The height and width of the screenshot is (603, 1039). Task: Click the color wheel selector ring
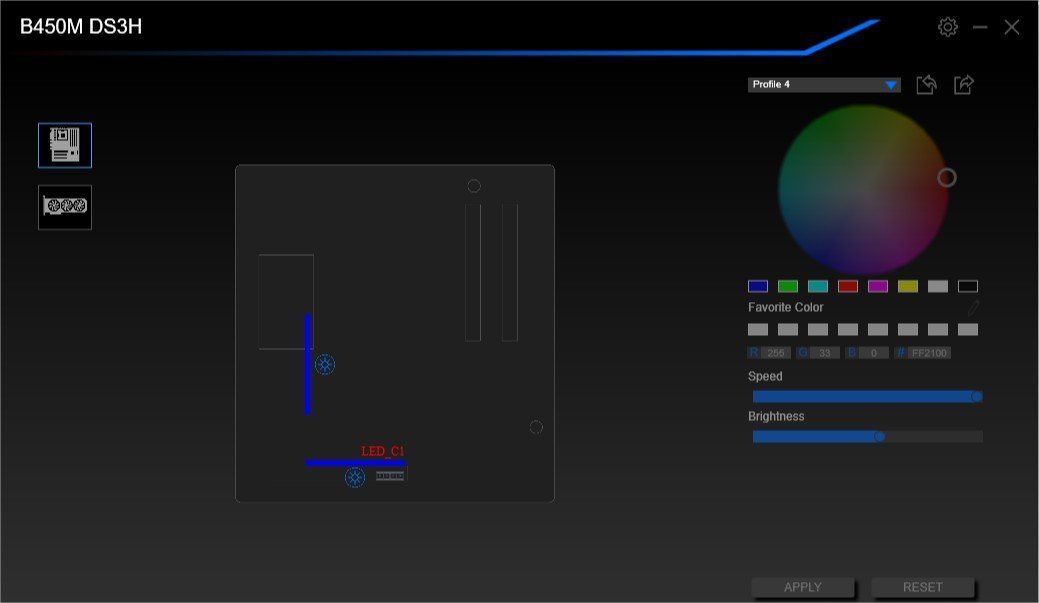pyautogui.click(x=947, y=178)
